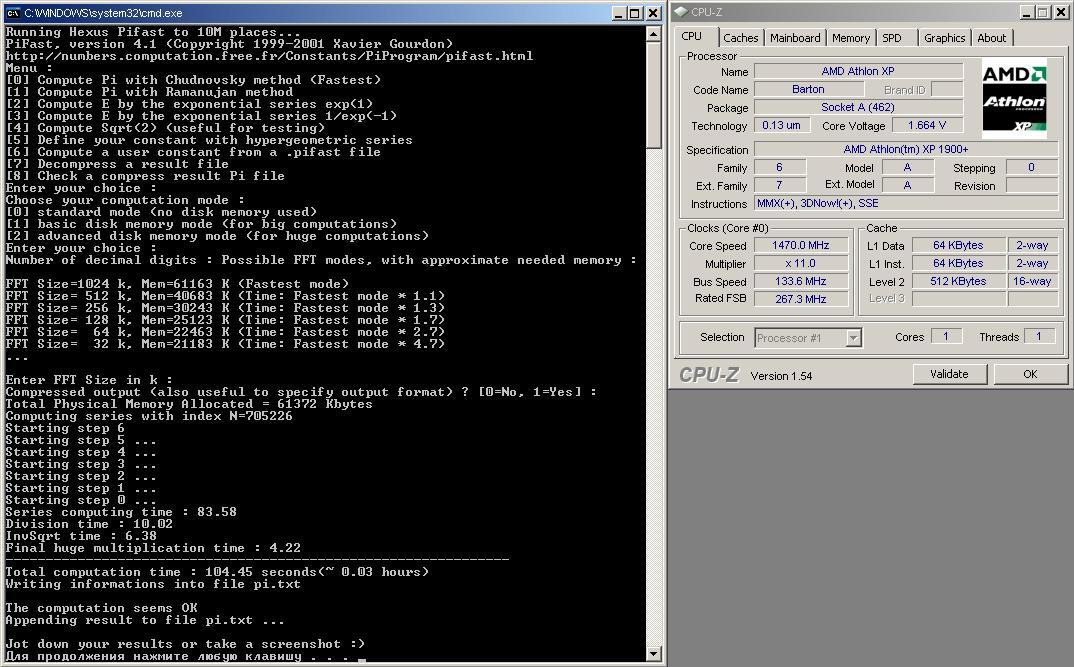Click the cmd vertical scrollbar thumb
Image resolution: width=1074 pixels, height=667 pixels.
click(653, 95)
